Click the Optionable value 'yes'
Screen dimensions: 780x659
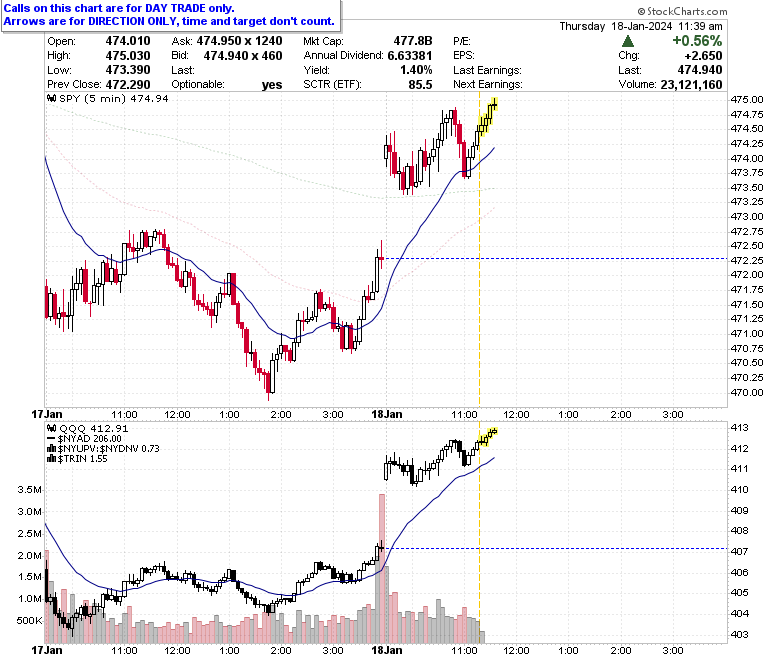(272, 85)
